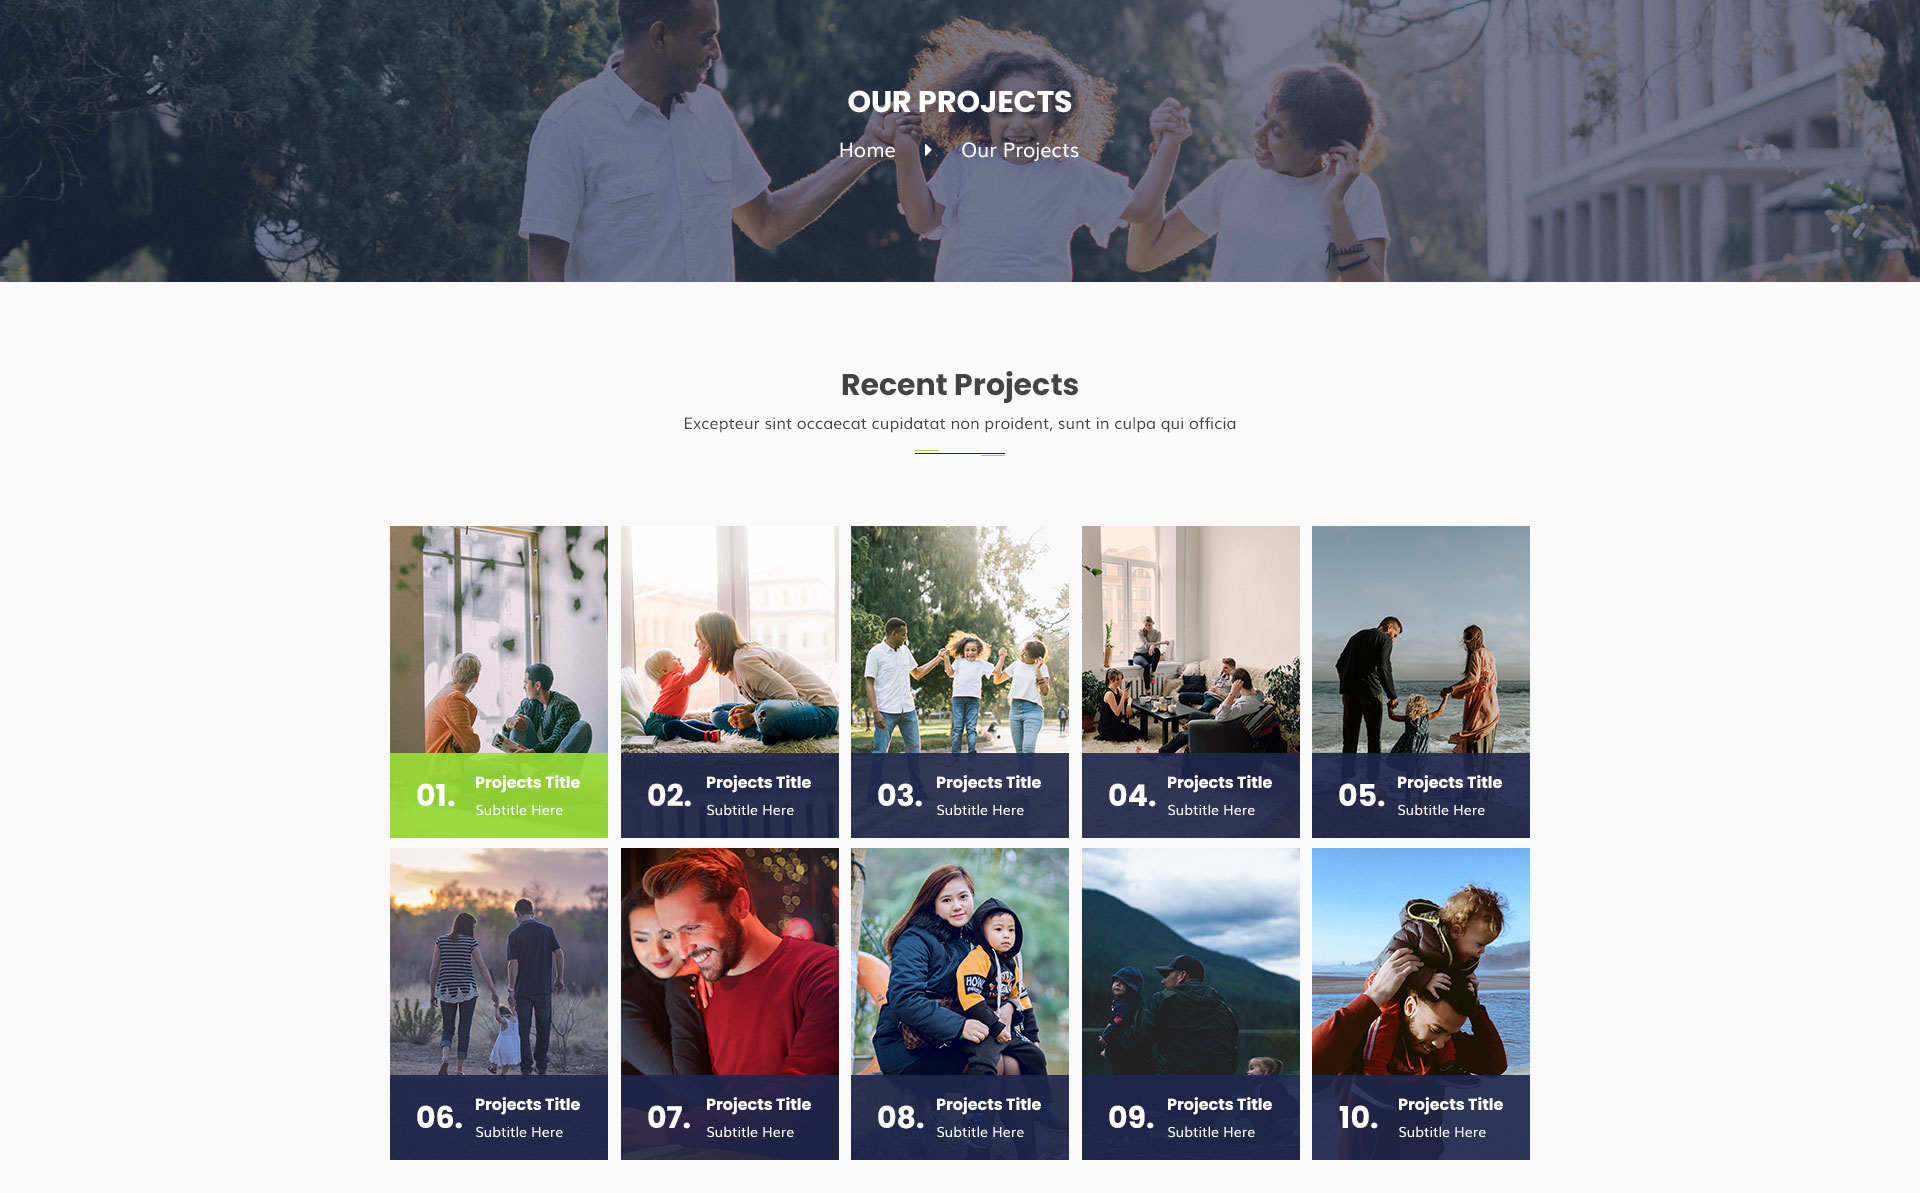Click the OUR PROJECTS banner title
Screen dimensions: 1920x1193
(960, 102)
